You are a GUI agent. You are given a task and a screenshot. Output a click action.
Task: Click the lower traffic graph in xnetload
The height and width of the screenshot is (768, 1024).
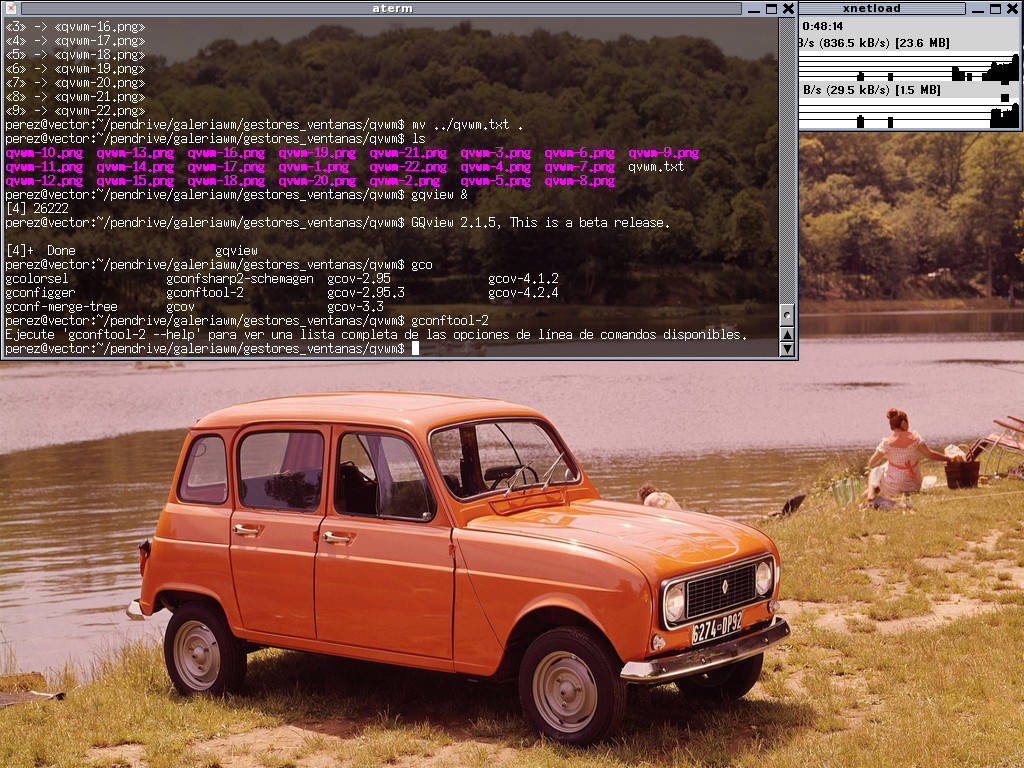click(x=909, y=113)
